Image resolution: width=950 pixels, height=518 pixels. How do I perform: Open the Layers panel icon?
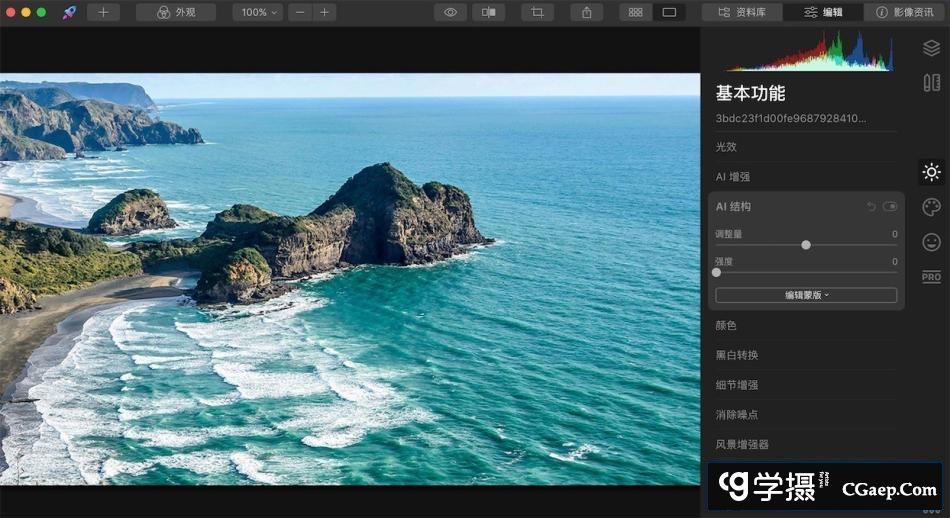931,48
